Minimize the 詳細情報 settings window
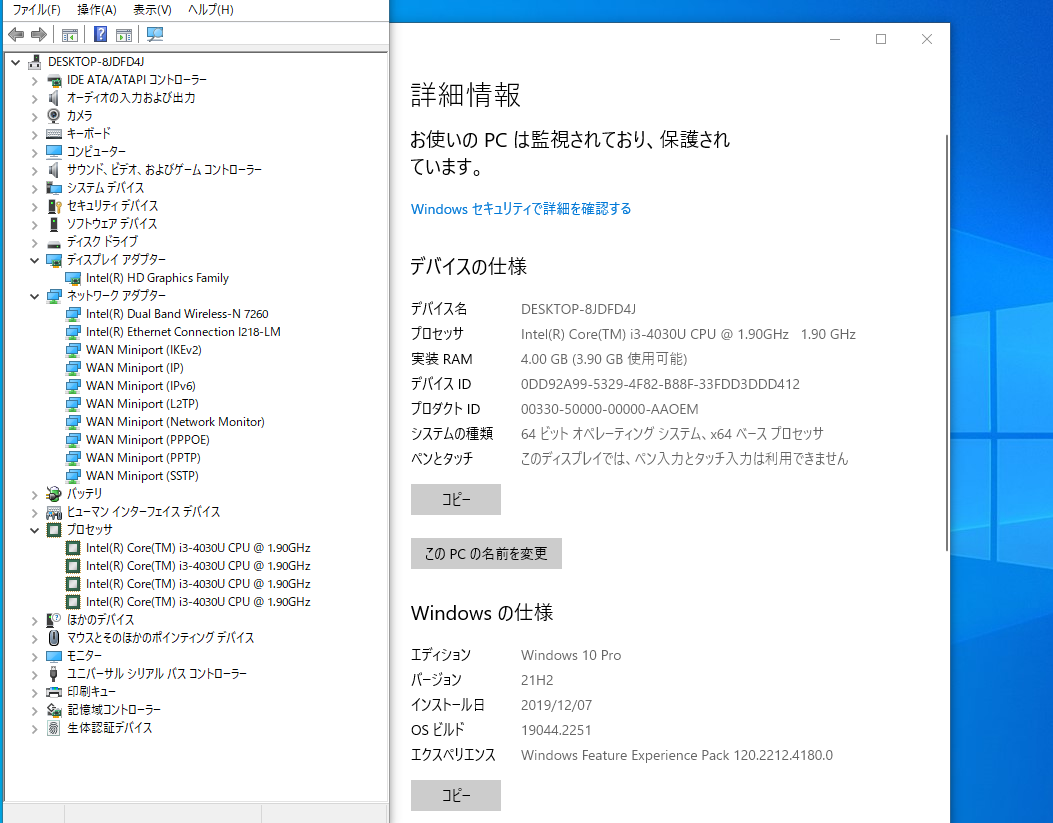The image size is (1053, 823). coord(835,40)
